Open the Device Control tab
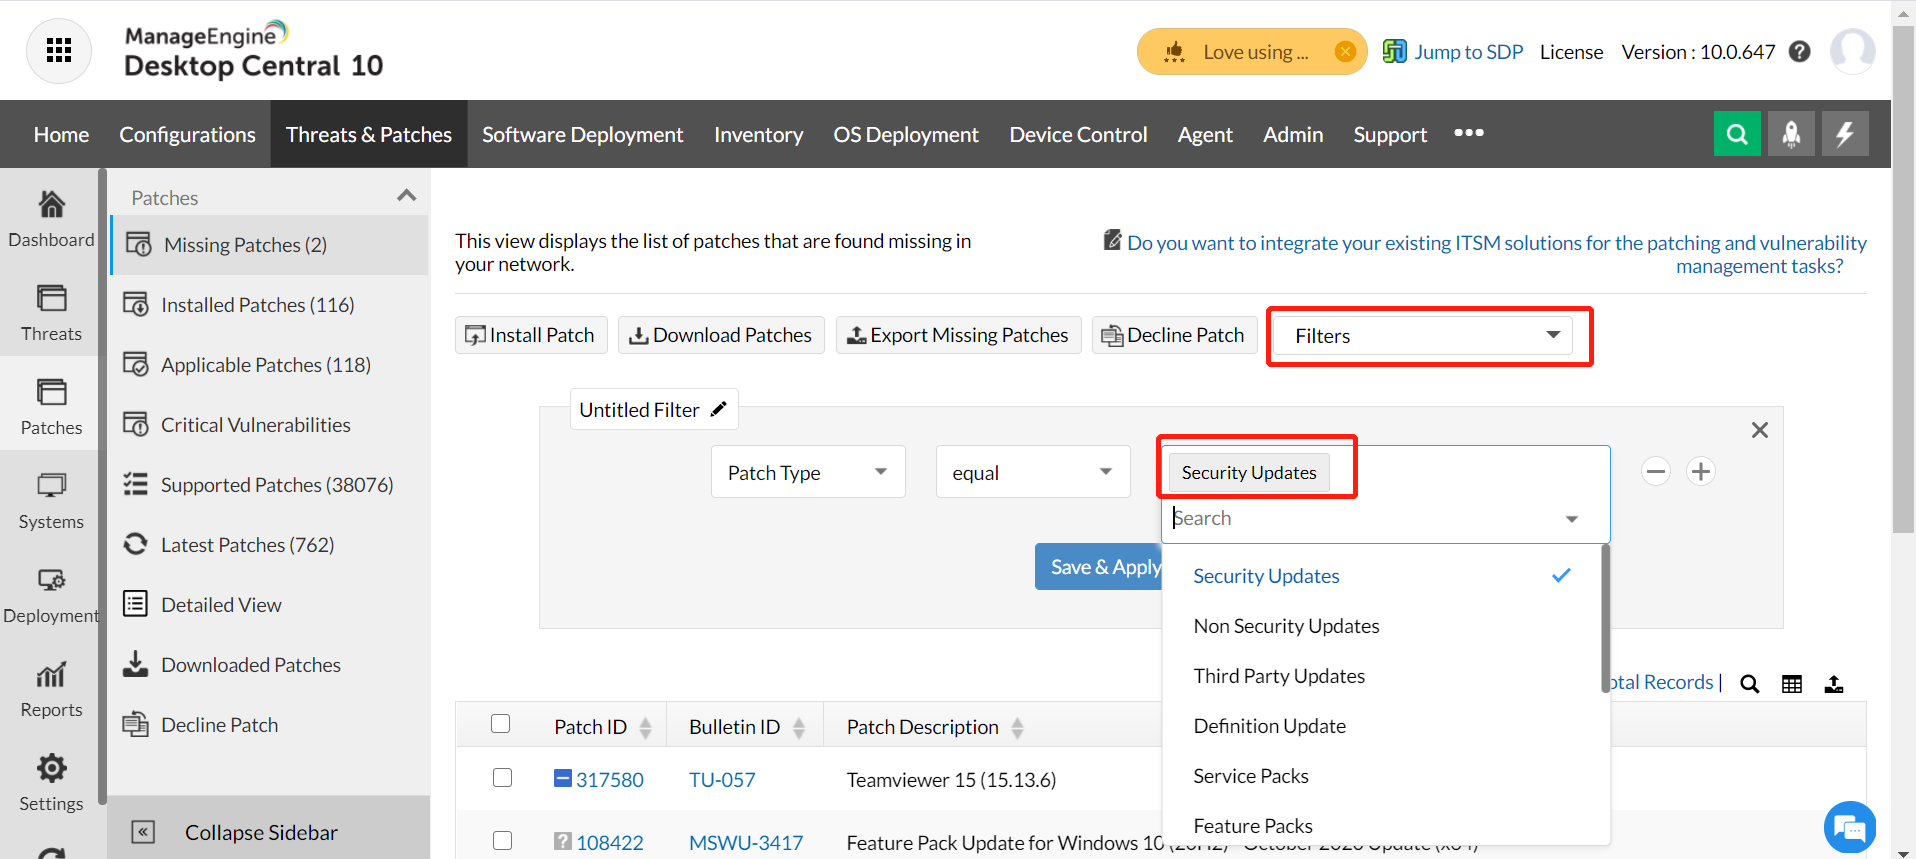The image size is (1916, 859). [x=1078, y=134]
